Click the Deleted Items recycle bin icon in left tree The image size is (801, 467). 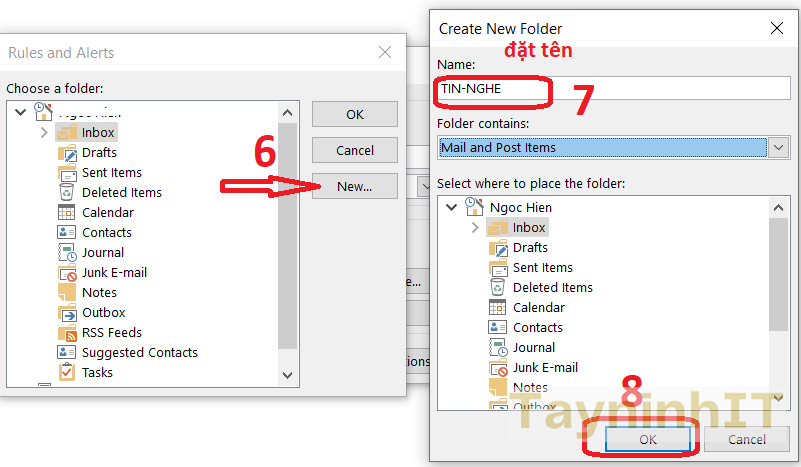67,193
